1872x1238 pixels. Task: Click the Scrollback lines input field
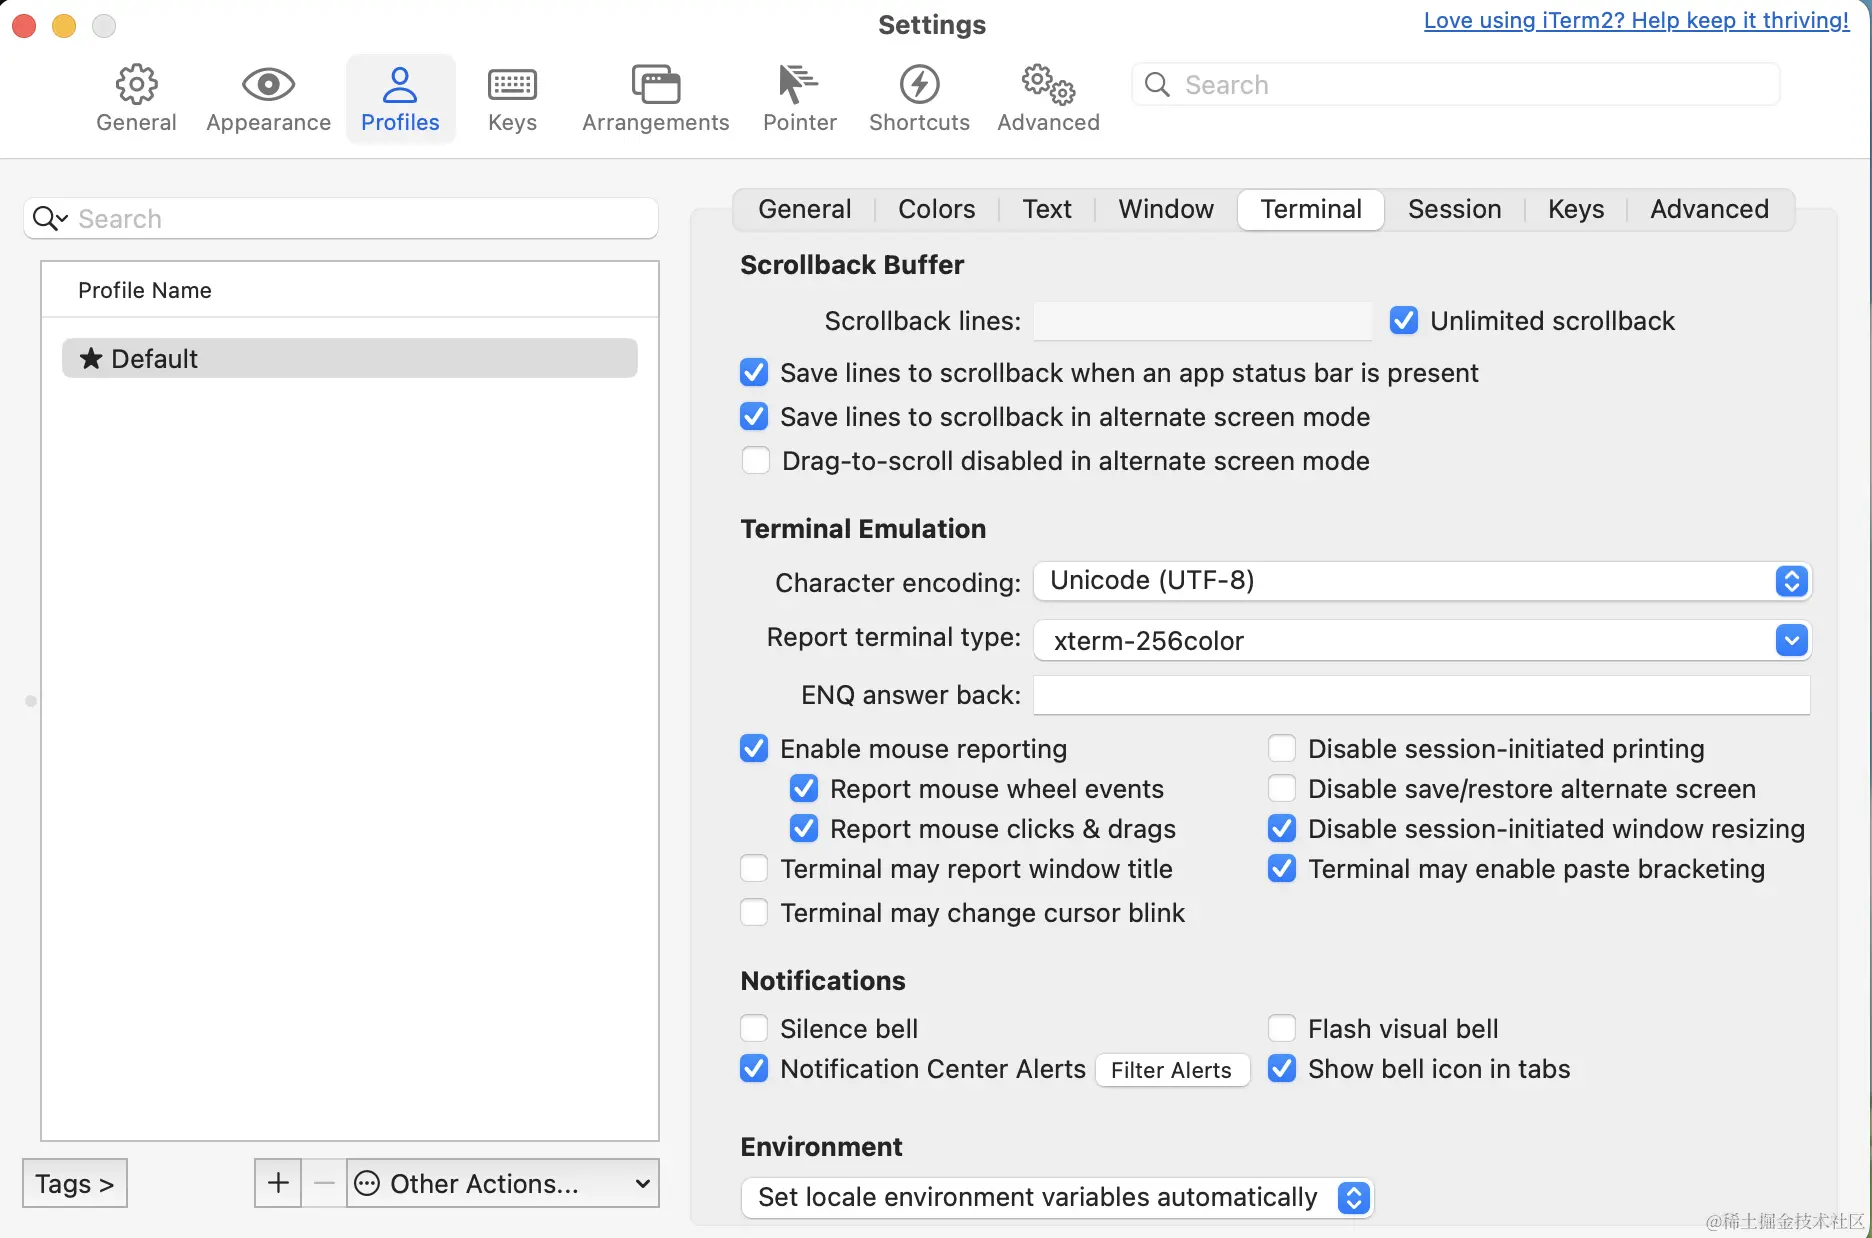[x=1203, y=321]
